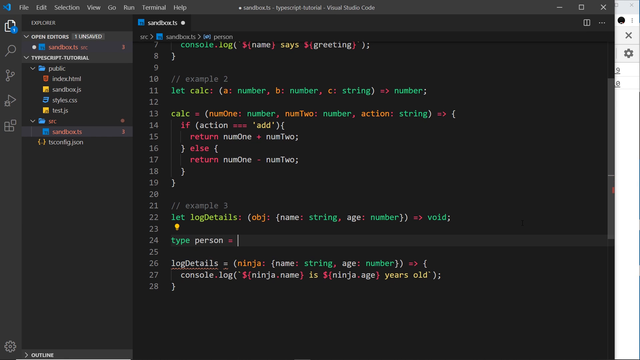This screenshot has width=640, height=360.
Task: Click the '// example 3' comment
Action: coord(199,206)
